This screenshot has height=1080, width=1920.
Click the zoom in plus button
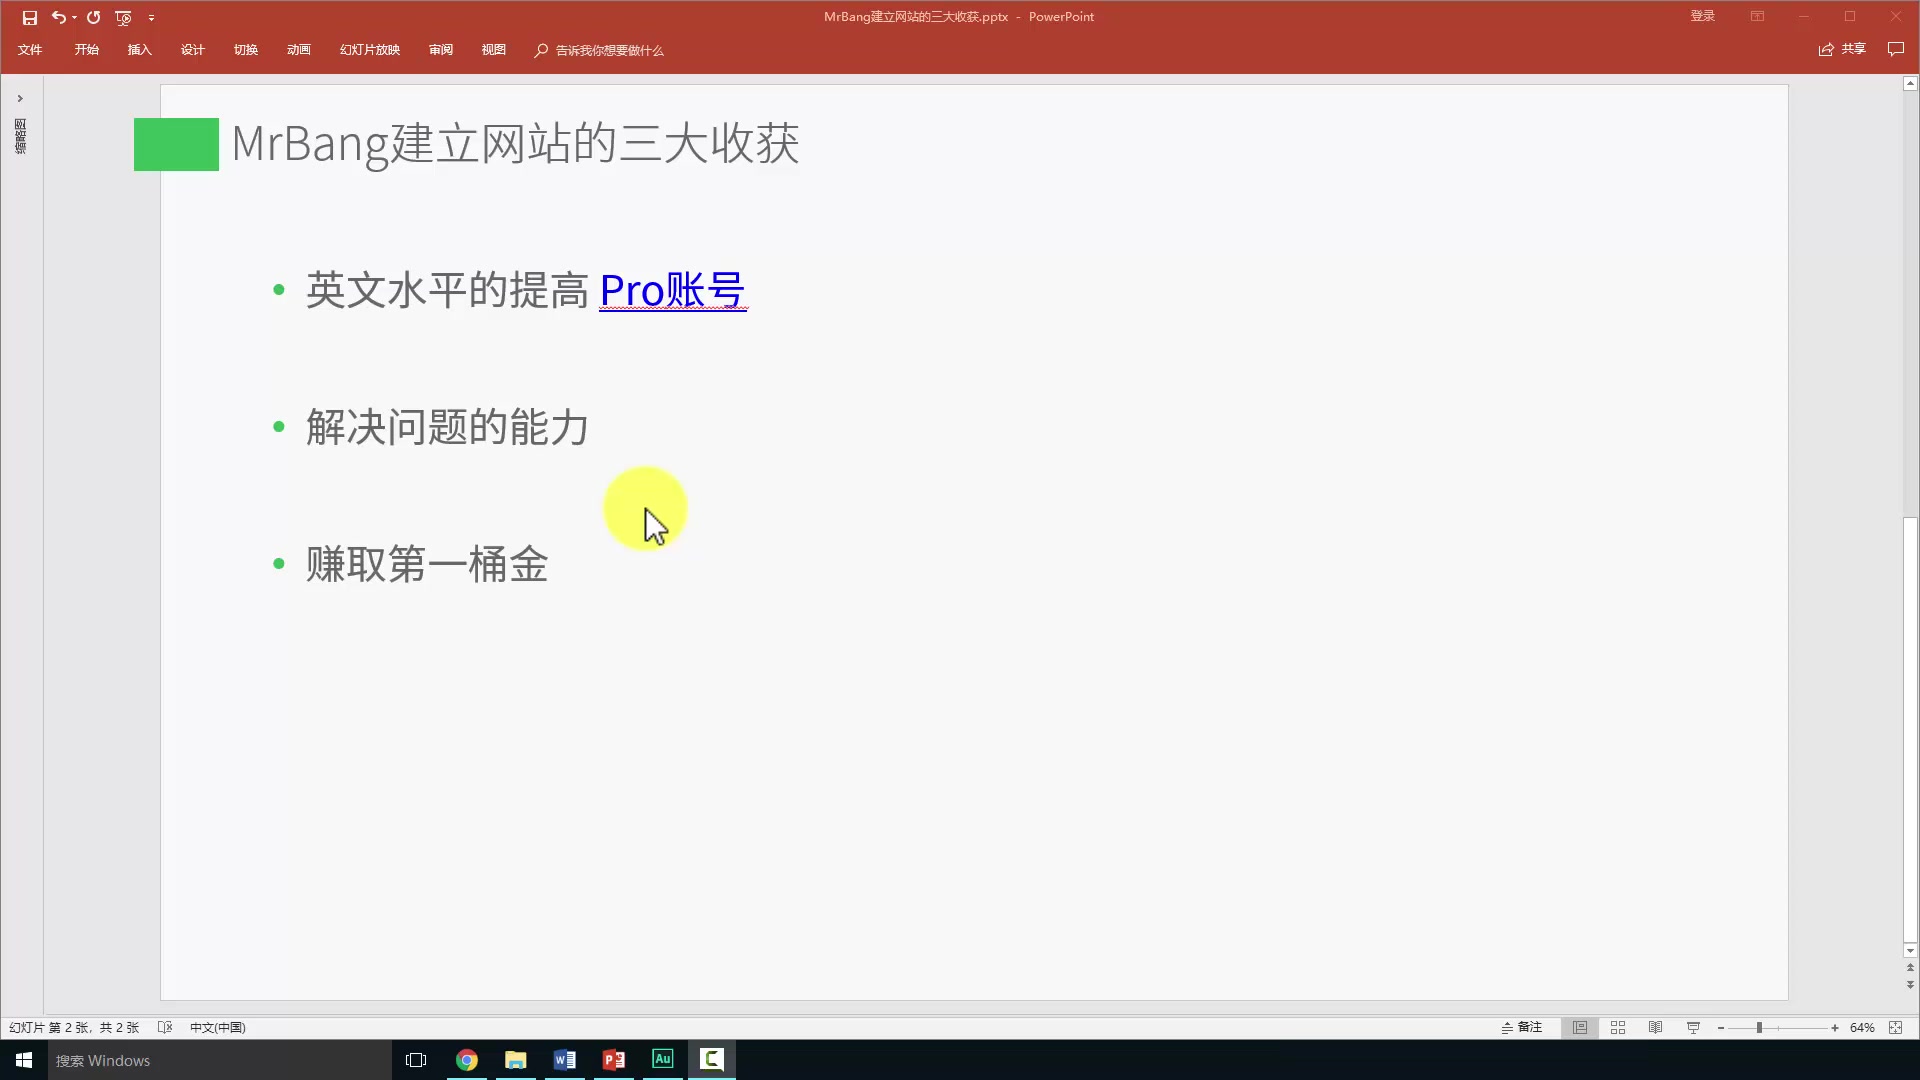tap(1835, 1028)
